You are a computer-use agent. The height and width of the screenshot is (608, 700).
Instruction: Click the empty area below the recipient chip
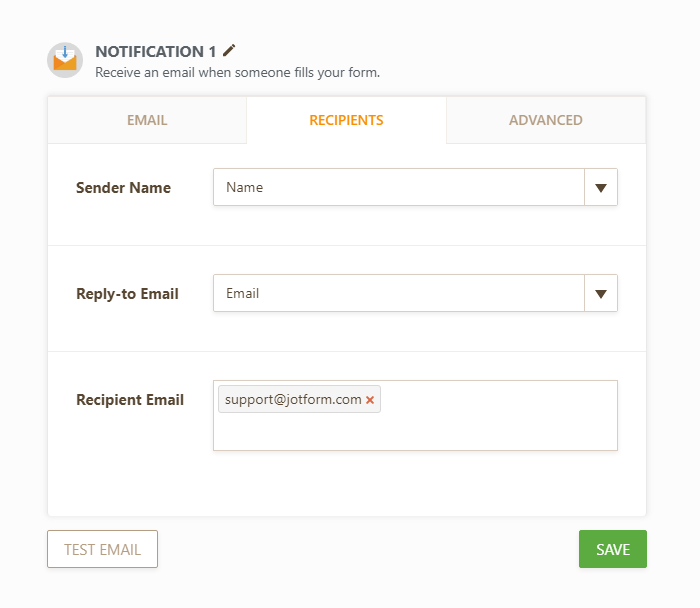click(x=300, y=433)
